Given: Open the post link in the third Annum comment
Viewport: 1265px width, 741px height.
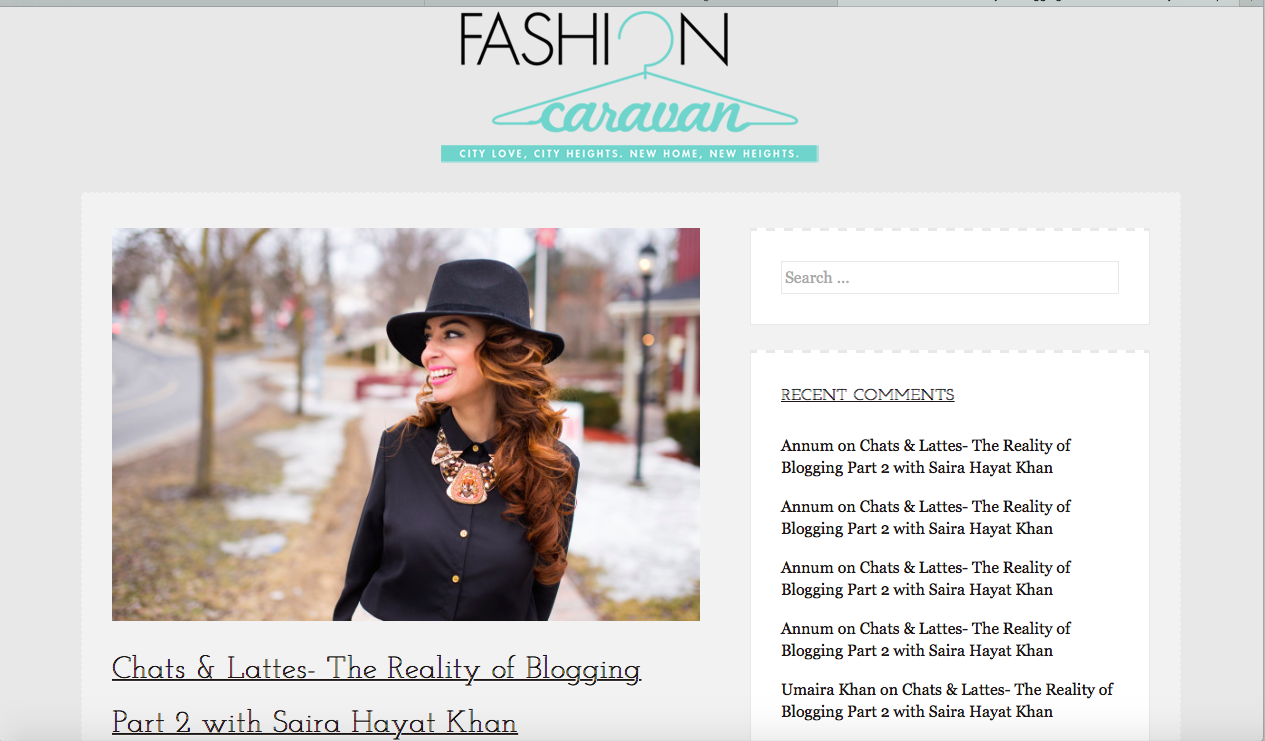Looking at the screenshot, I should coord(925,579).
